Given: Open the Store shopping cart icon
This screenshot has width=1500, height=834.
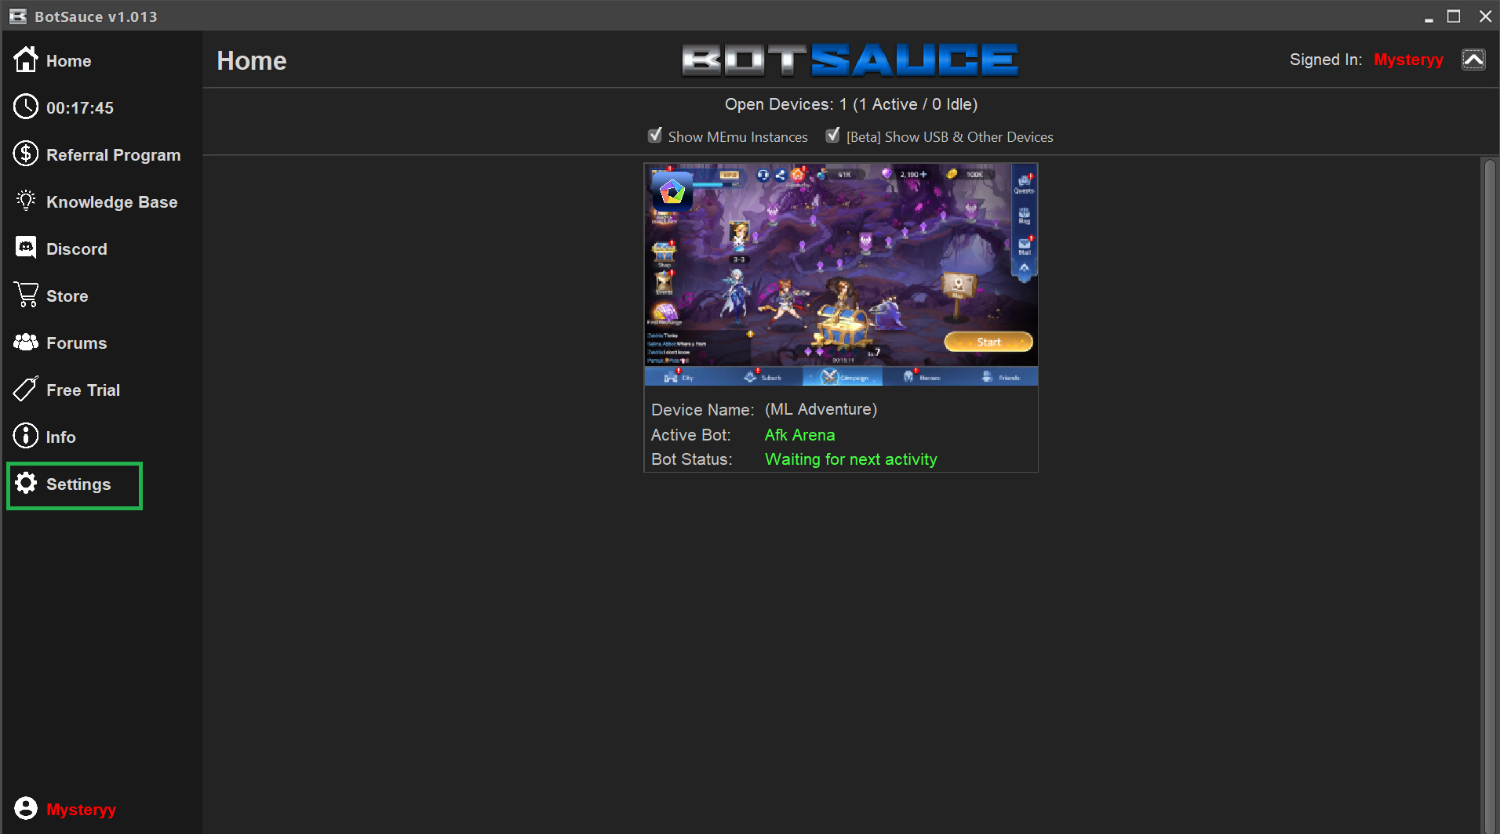Looking at the screenshot, I should click(26, 295).
